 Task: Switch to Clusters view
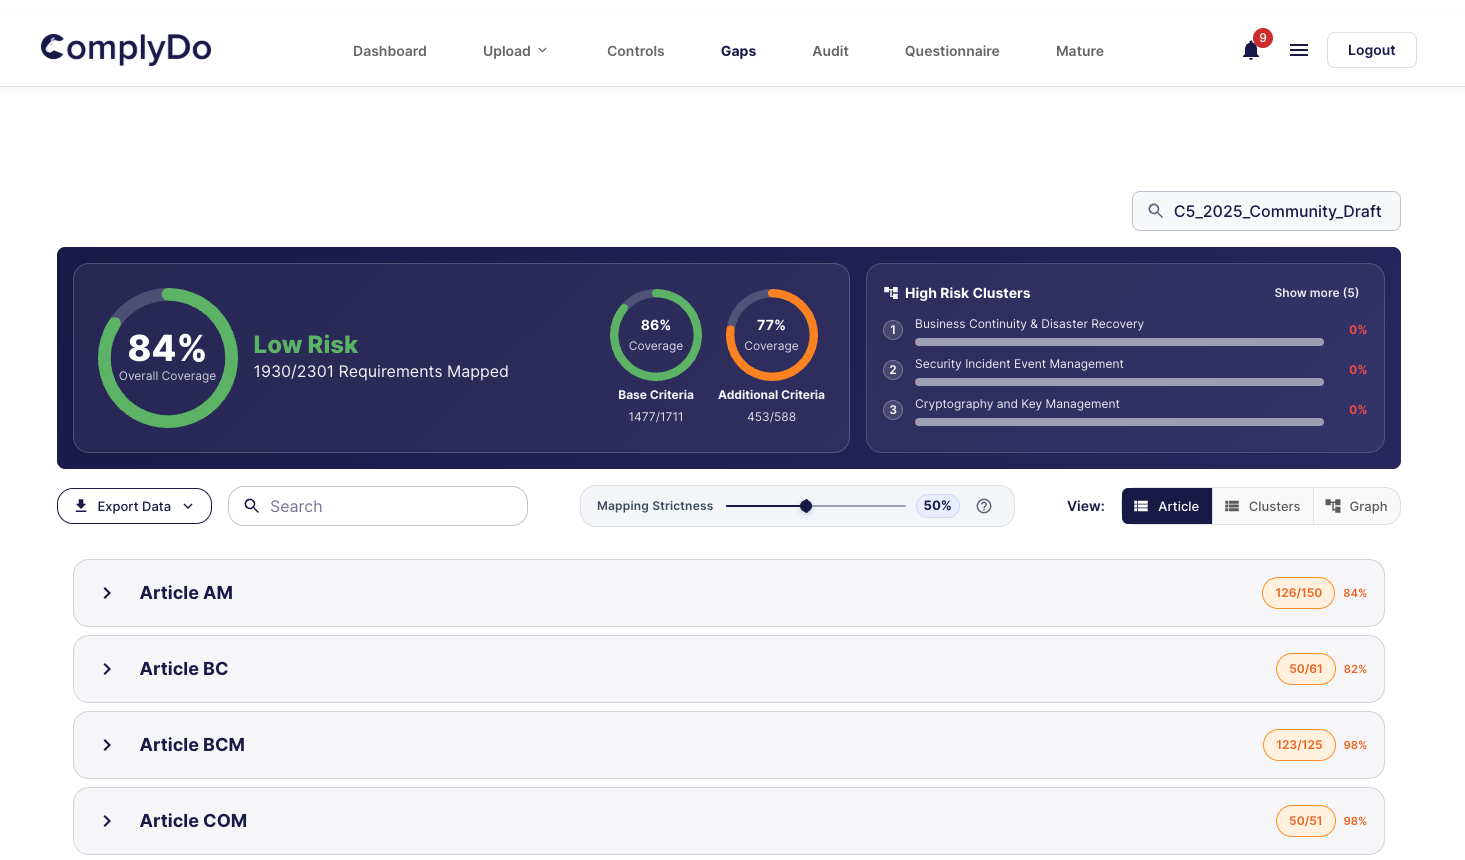click(1262, 506)
